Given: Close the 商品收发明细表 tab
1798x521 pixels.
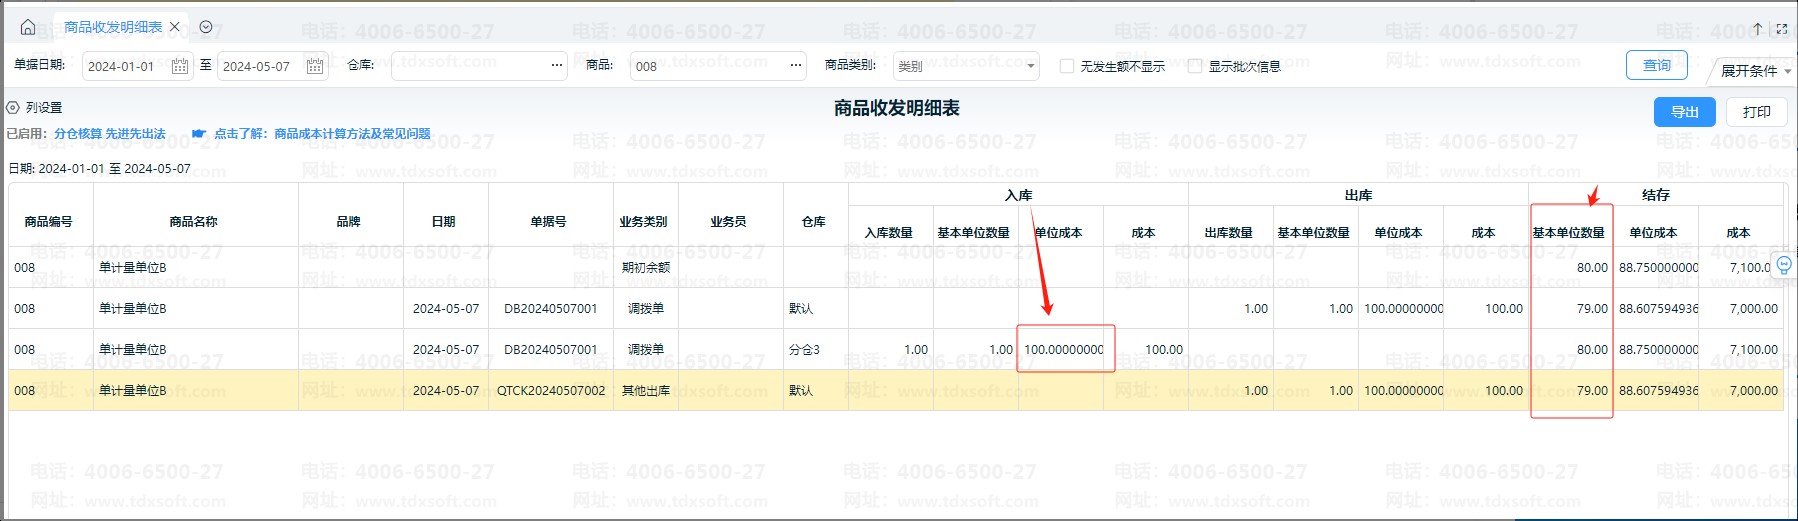Looking at the screenshot, I should tap(175, 27).
